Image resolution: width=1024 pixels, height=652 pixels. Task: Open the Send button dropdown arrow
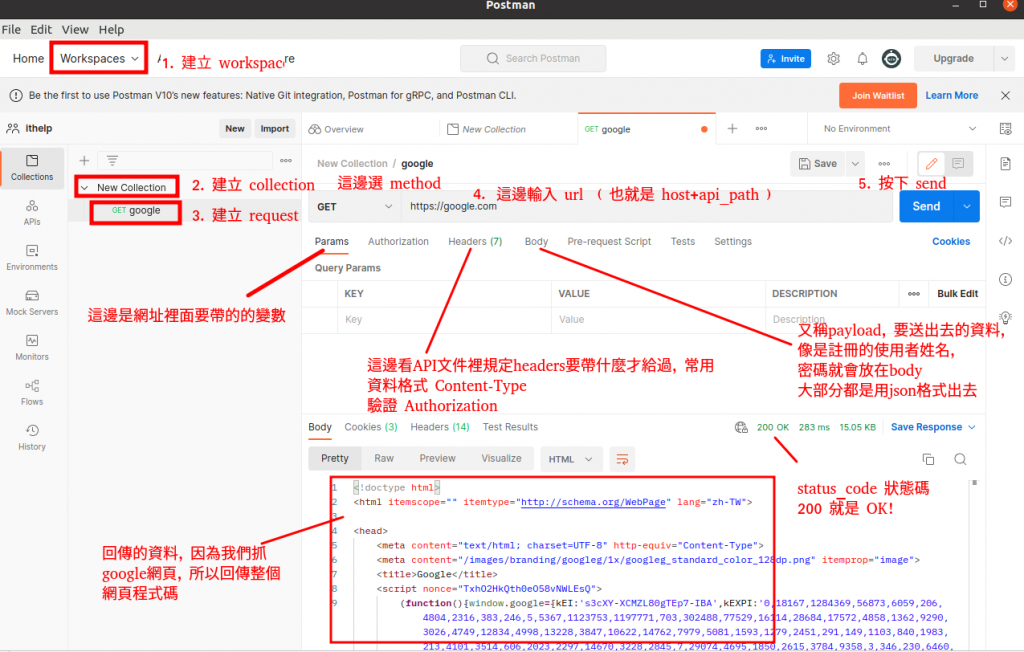coord(967,206)
